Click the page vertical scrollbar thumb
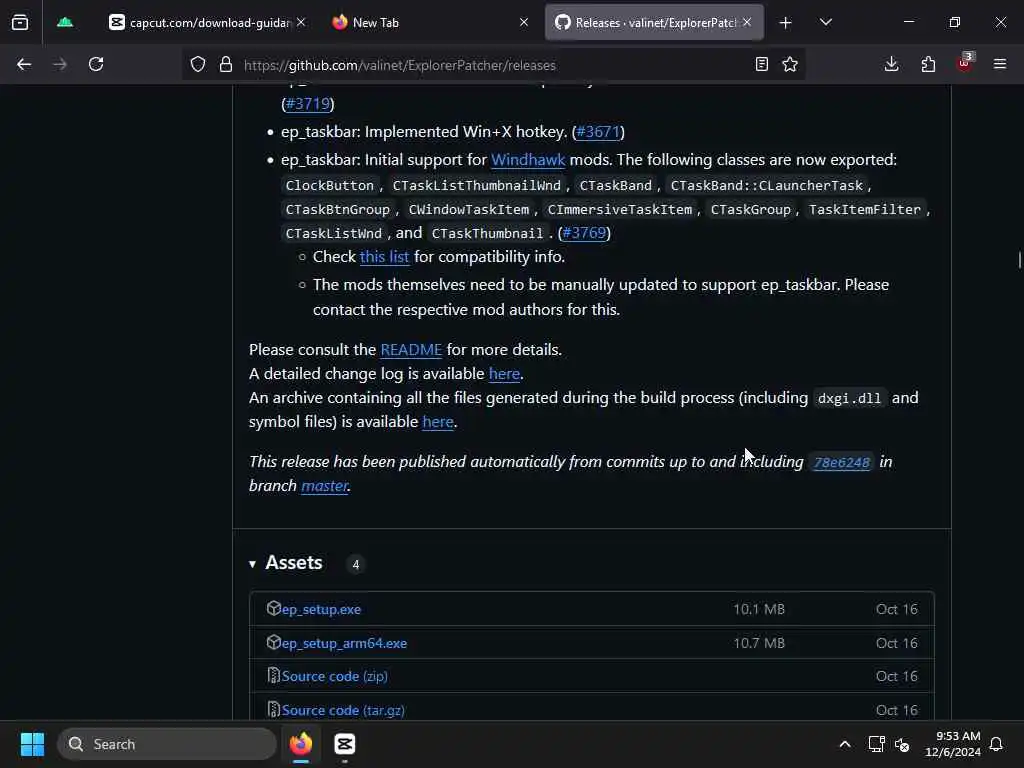 pos(1019,260)
